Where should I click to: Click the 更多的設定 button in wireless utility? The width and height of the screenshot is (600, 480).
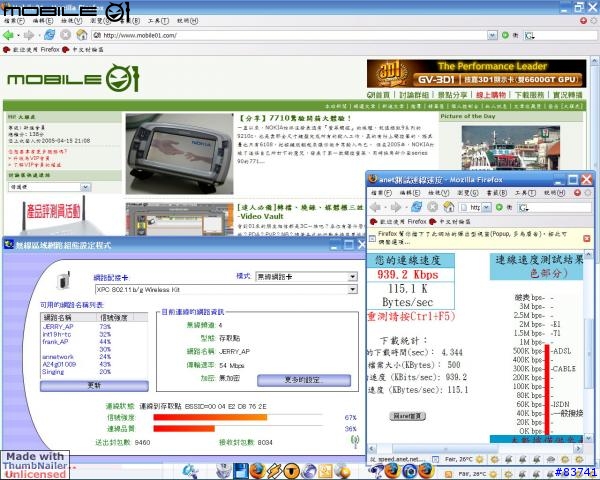coord(303,380)
